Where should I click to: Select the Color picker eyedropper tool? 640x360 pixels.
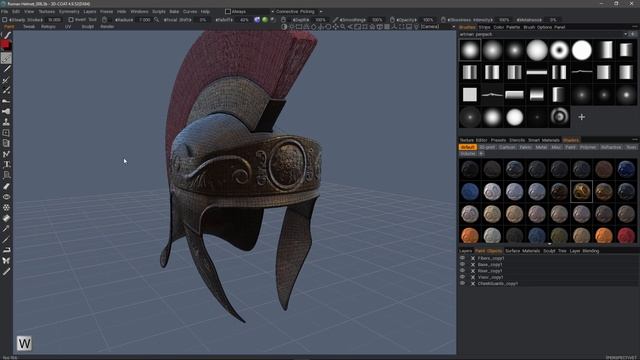(6, 228)
